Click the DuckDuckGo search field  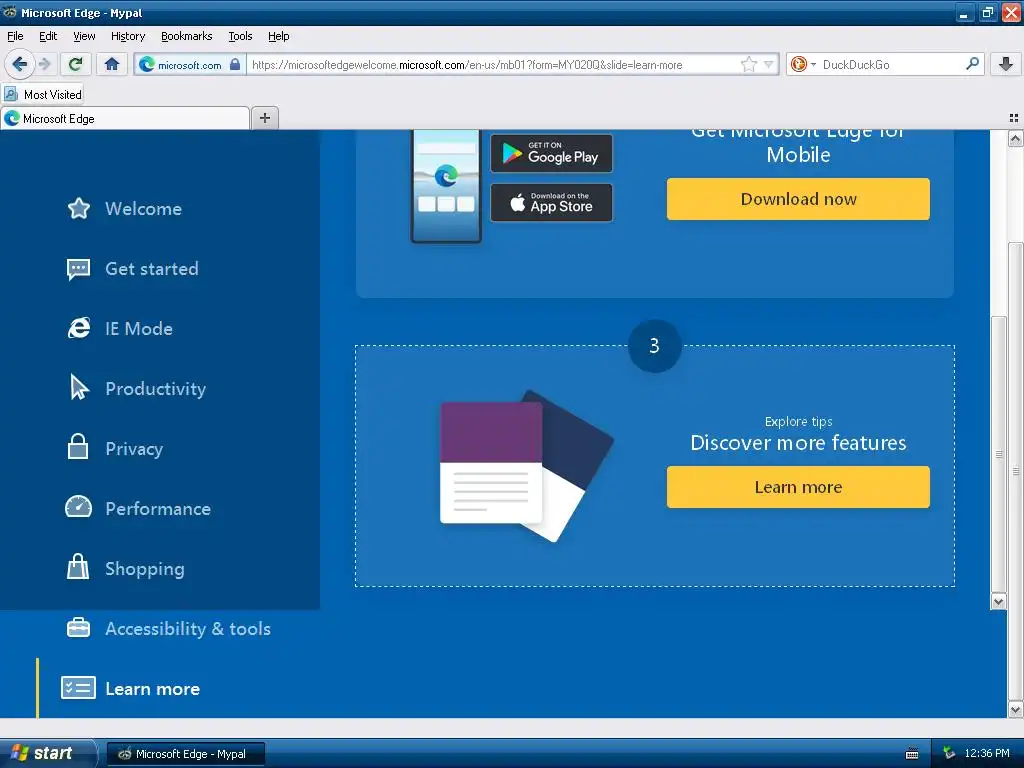891,64
